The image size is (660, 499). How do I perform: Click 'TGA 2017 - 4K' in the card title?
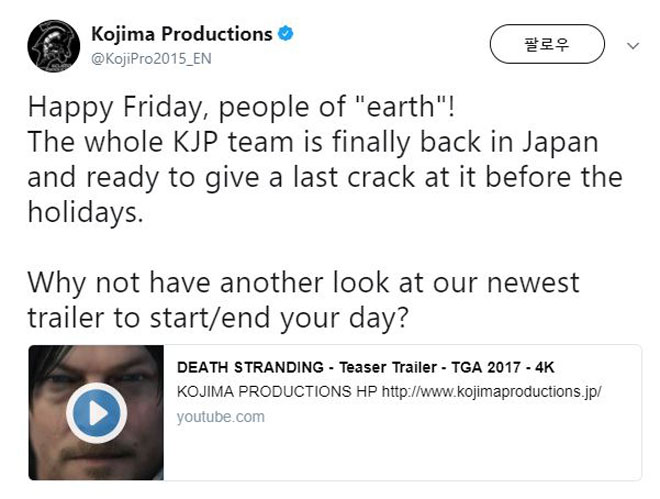point(503,367)
